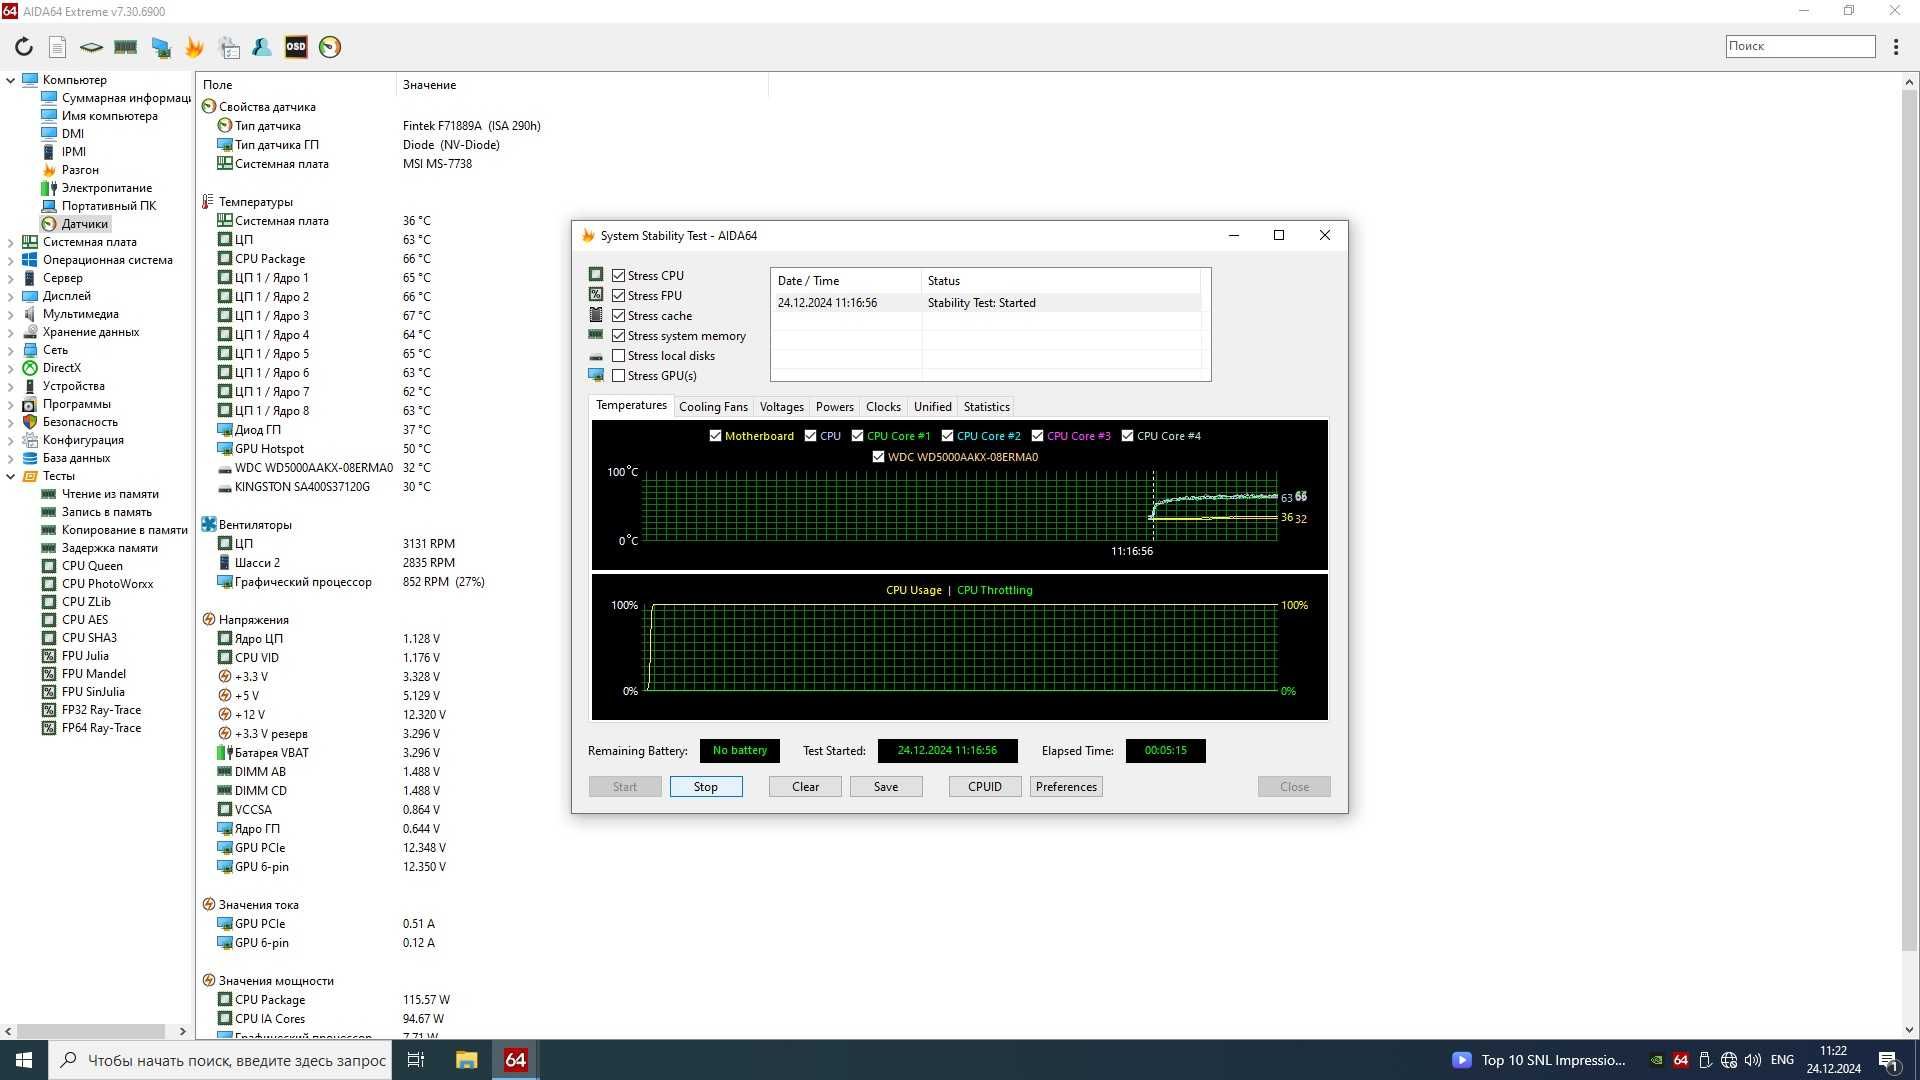Uncheck Stress FPU checkbox
Image resolution: width=1920 pixels, height=1080 pixels.
[x=618, y=296]
